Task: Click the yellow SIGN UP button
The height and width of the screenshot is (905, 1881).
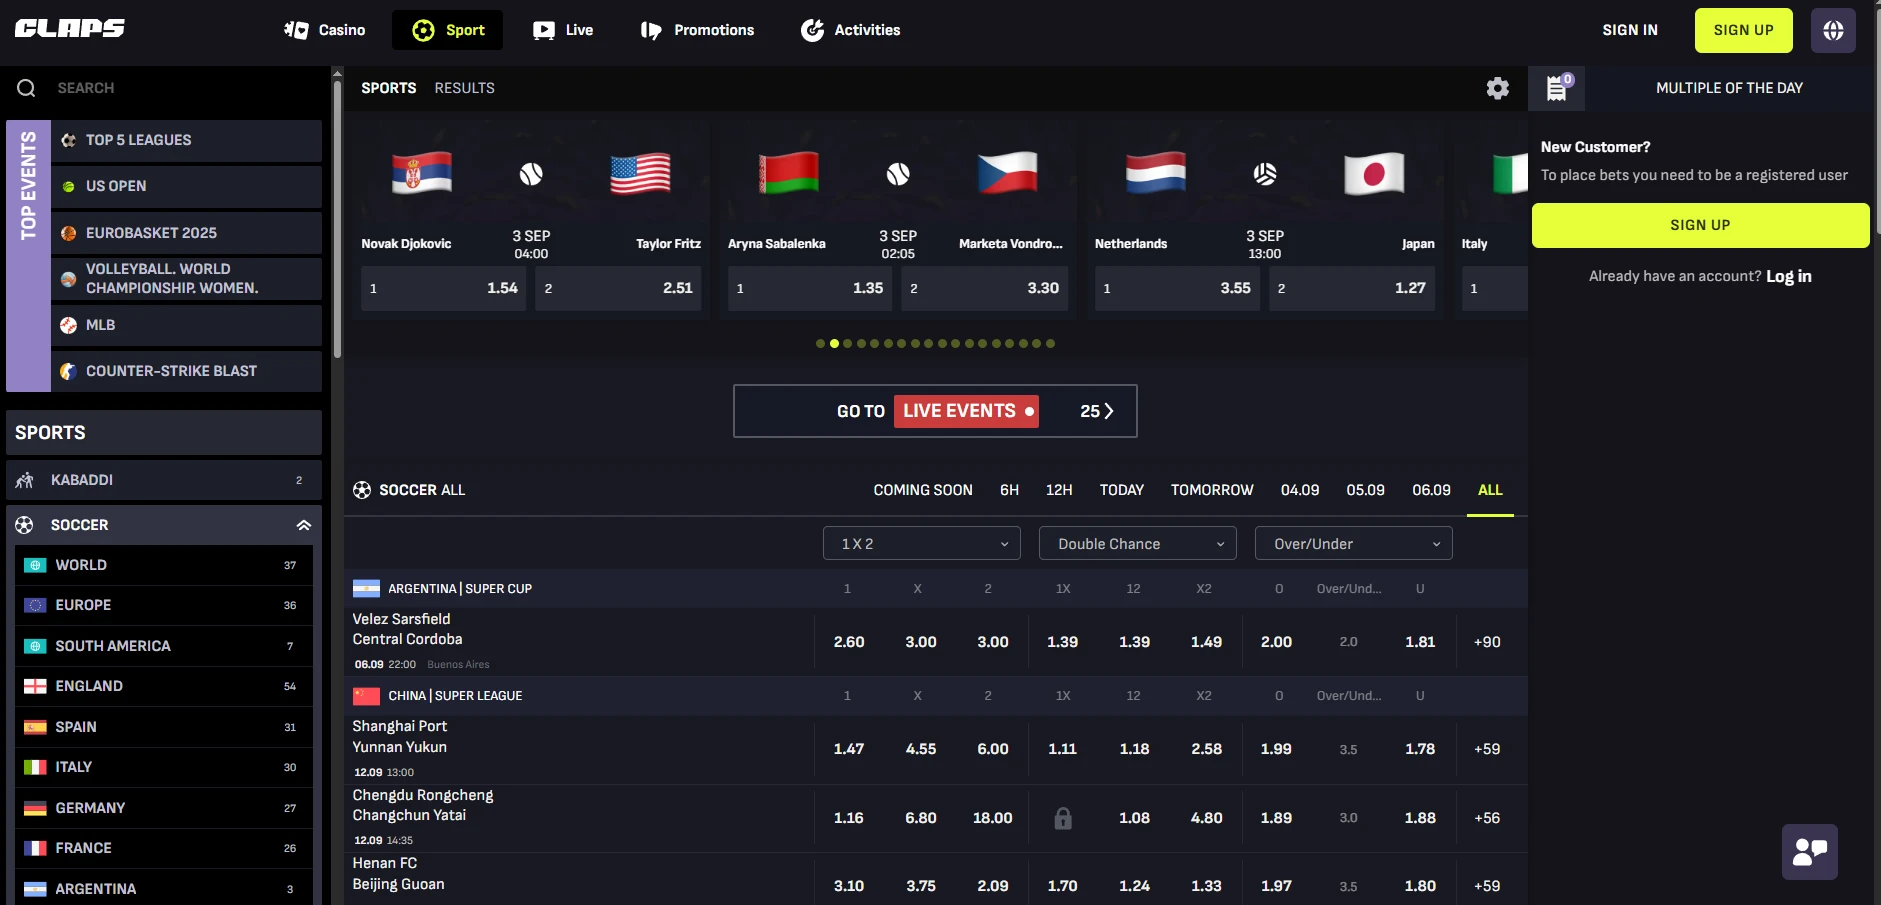Action: (x=1741, y=29)
